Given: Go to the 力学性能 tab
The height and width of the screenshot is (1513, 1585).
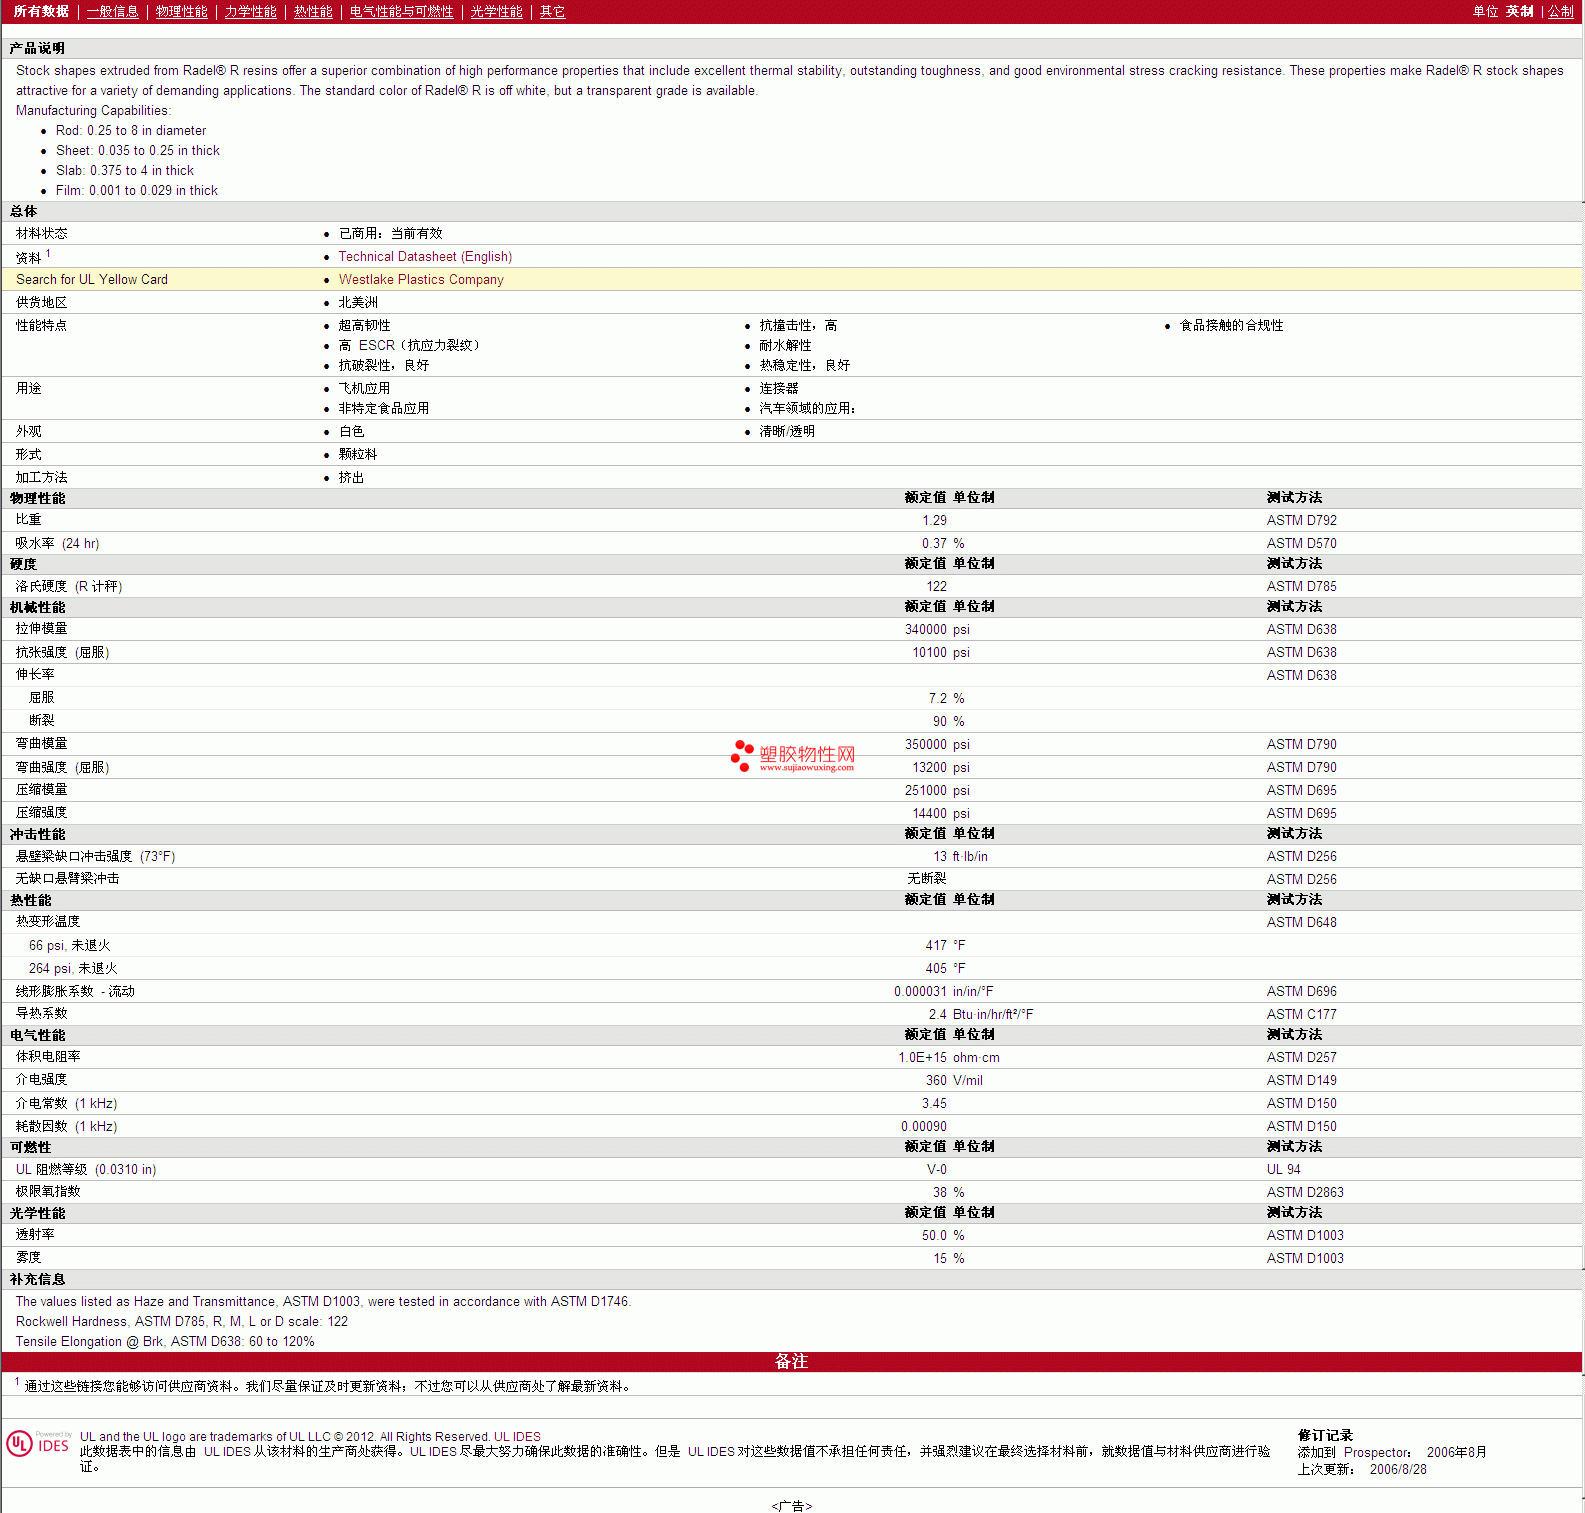Looking at the screenshot, I should click(250, 12).
